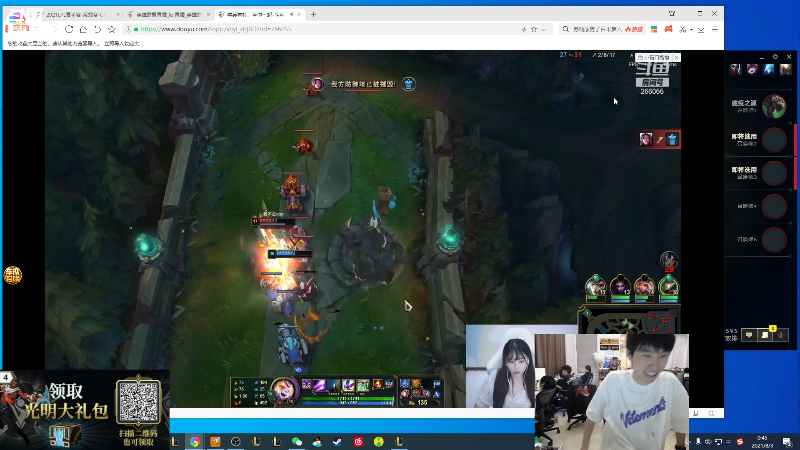
Task: Click first champion icon in client header
Action: pos(735,69)
